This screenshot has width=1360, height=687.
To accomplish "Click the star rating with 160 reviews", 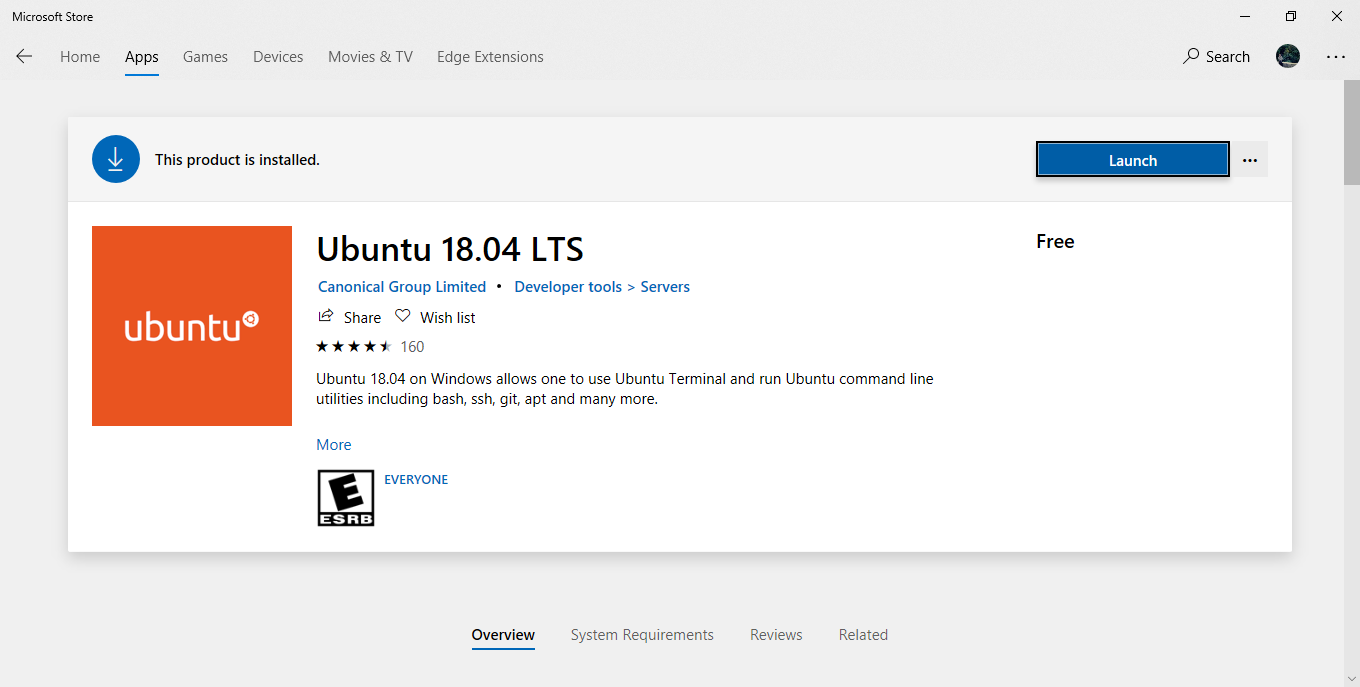I will click(370, 347).
